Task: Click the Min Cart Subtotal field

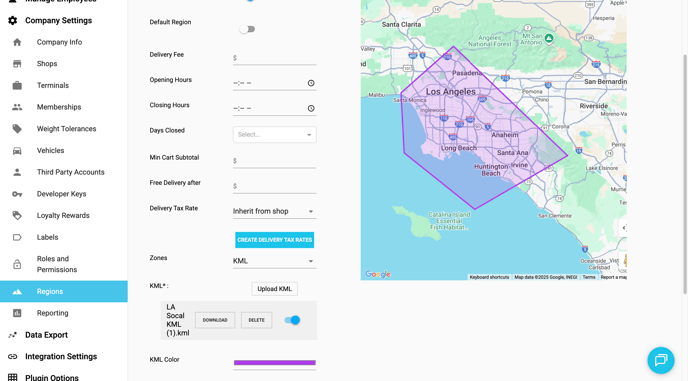Action: (x=275, y=161)
